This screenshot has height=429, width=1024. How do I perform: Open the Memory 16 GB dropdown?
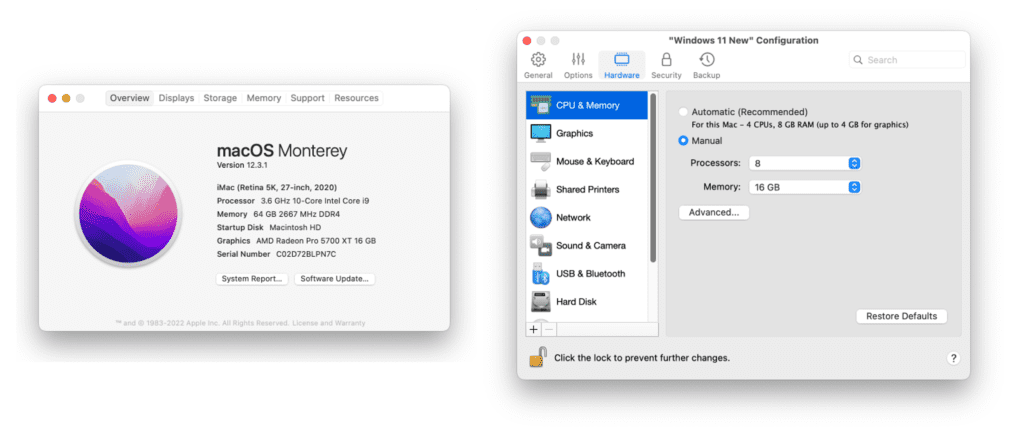tap(804, 187)
